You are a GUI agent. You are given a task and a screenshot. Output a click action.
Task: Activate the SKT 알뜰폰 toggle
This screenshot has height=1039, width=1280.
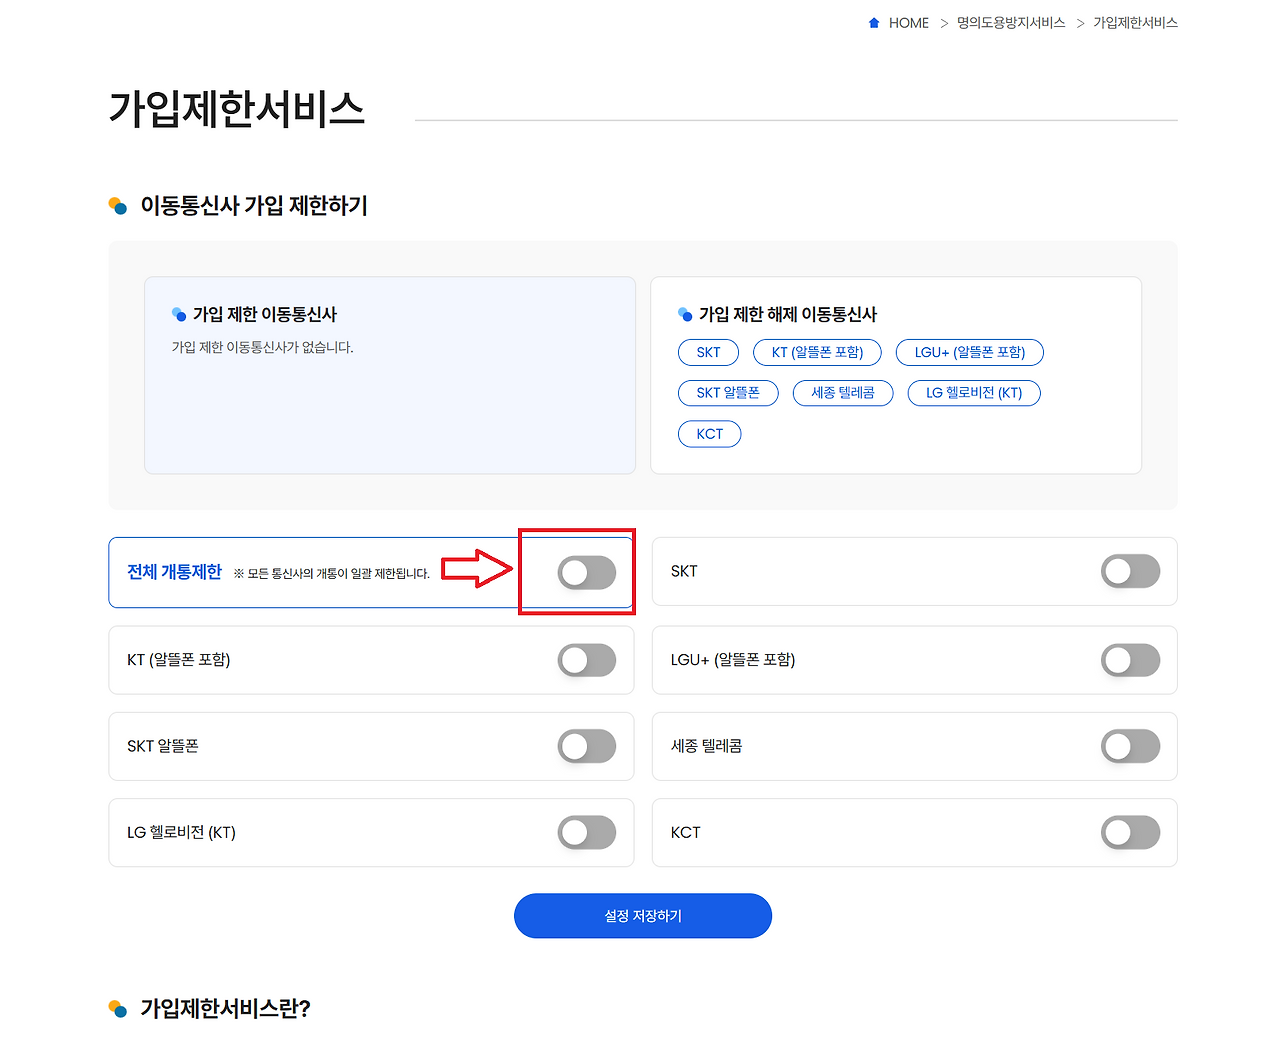pos(587,746)
